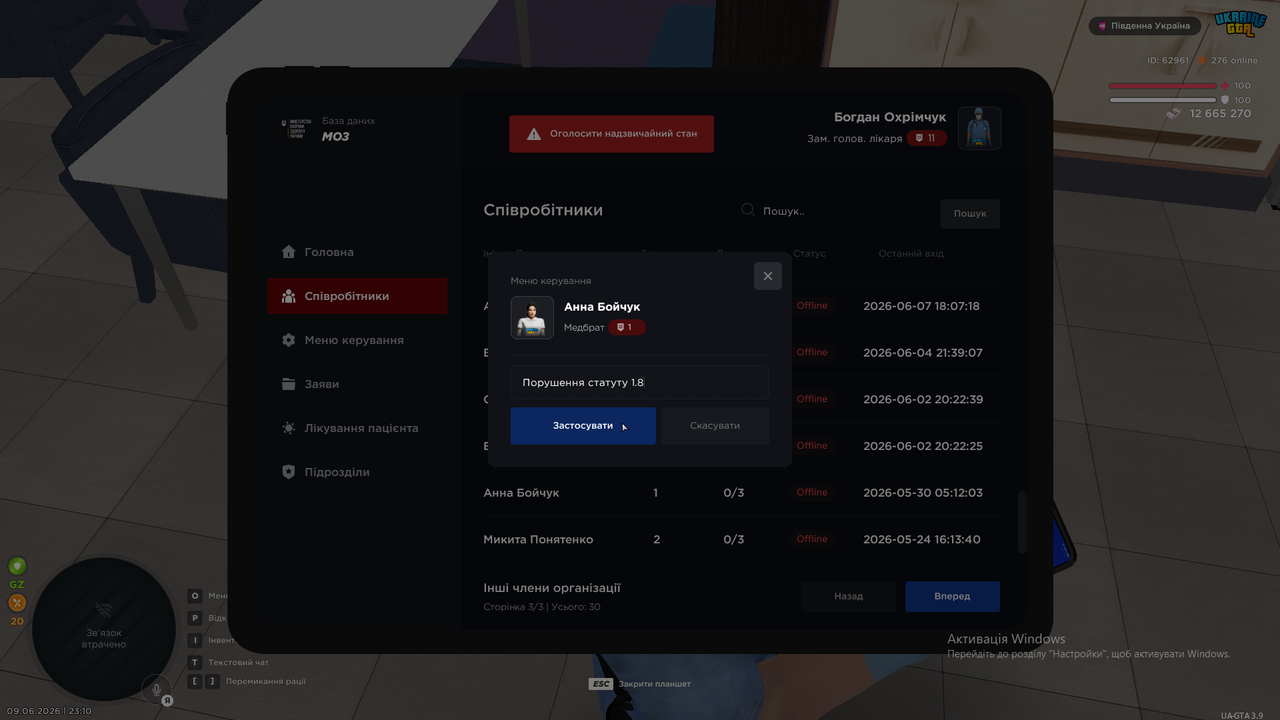The image size is (1280, 720).
Task: Click Offline status in Микита Понятенко row
Action: point(812,539)
